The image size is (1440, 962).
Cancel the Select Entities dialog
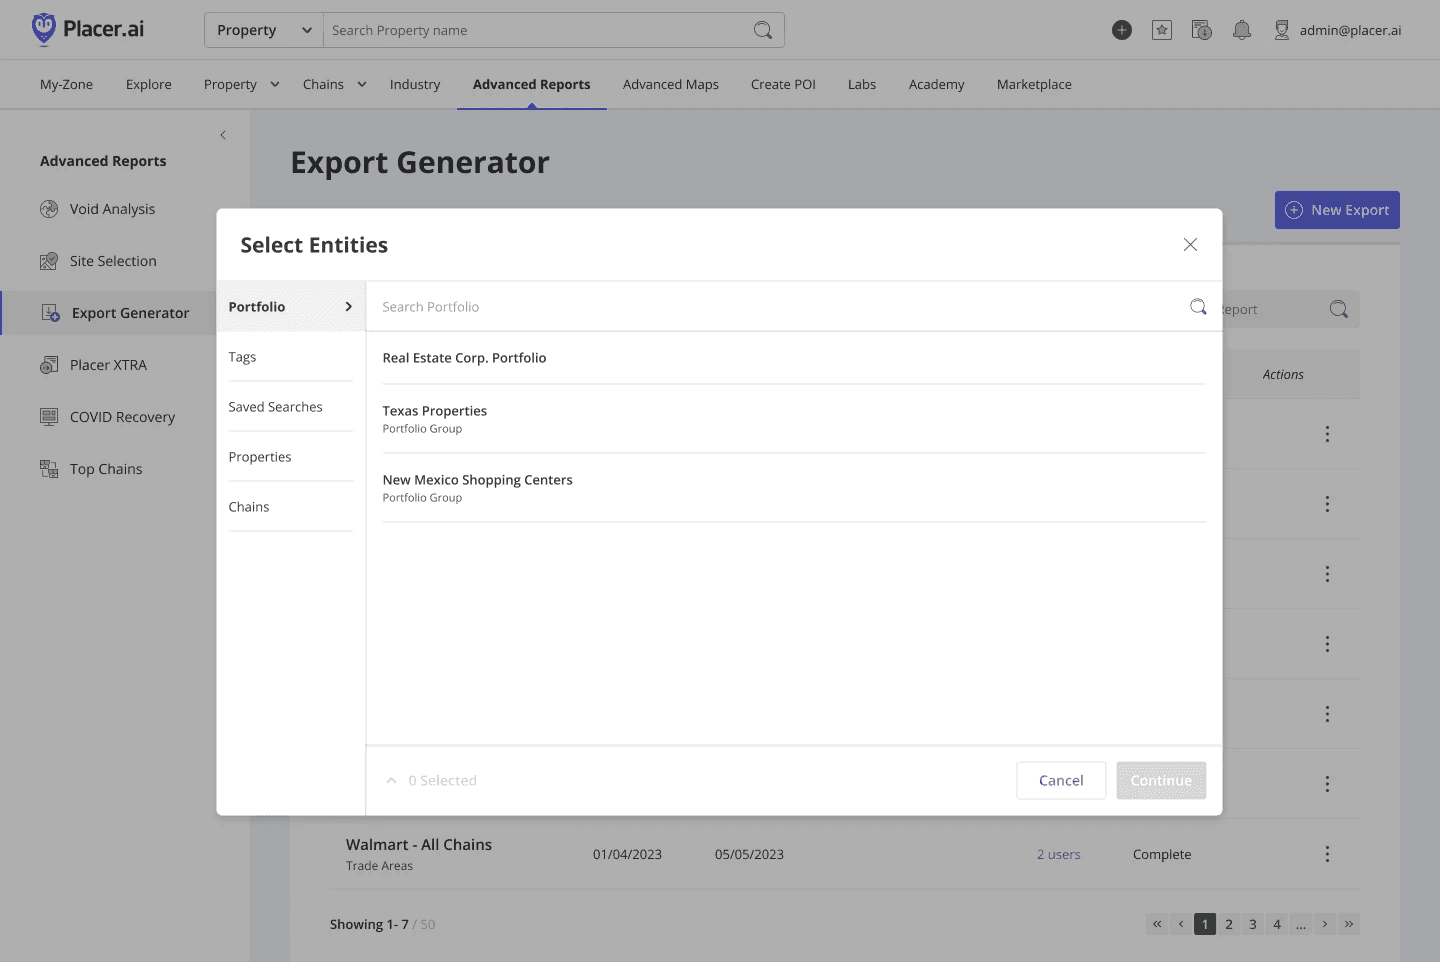(x=1061, y=780)
